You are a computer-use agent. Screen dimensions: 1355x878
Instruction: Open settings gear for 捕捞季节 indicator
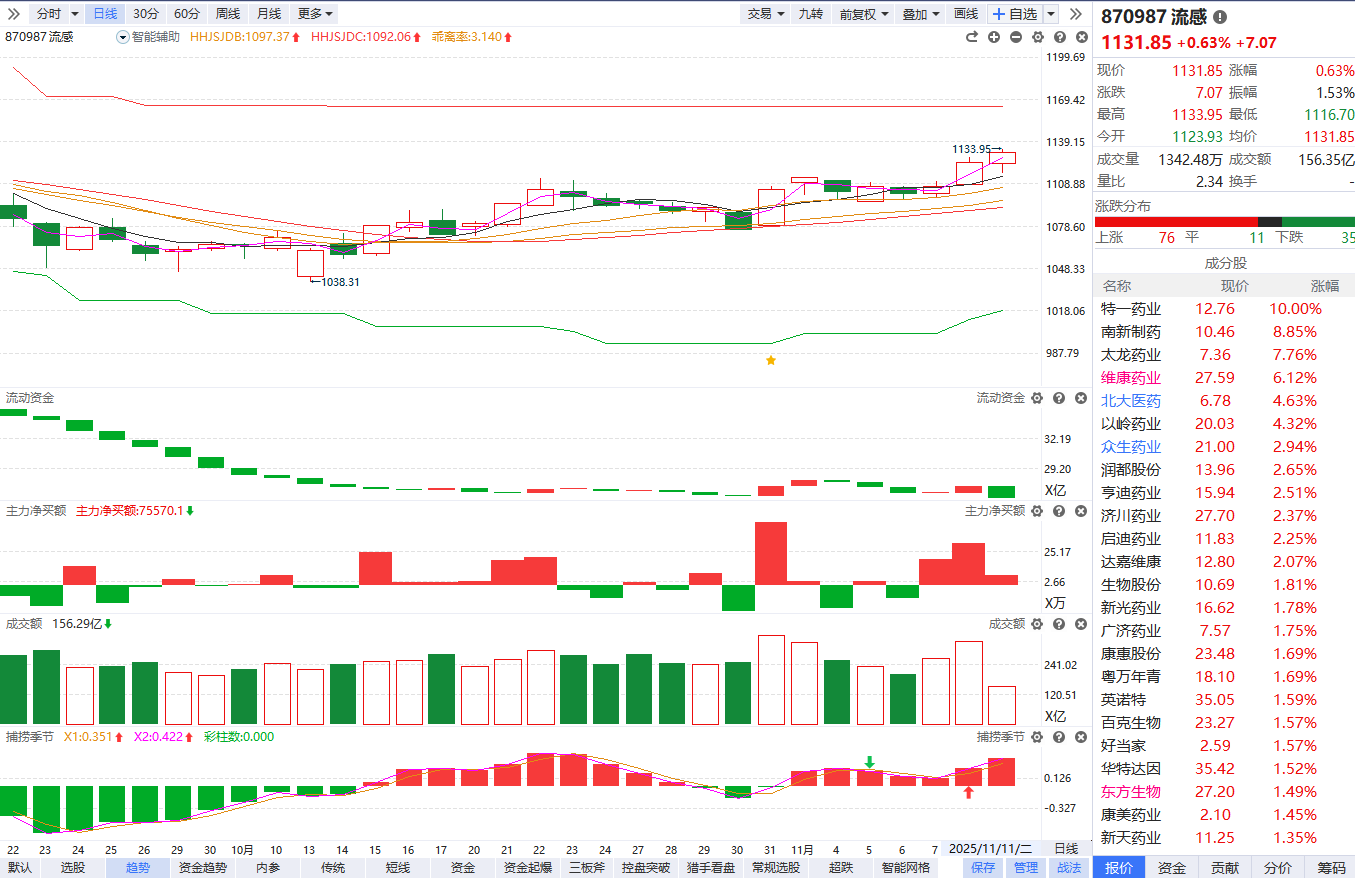[1036, 737]
